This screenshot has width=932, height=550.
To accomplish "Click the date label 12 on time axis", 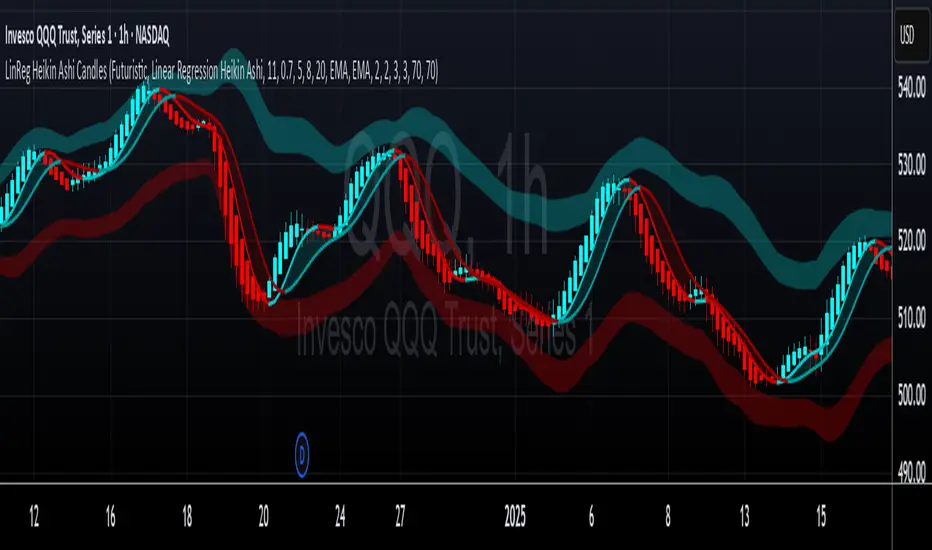I will [x=34, y=517].
